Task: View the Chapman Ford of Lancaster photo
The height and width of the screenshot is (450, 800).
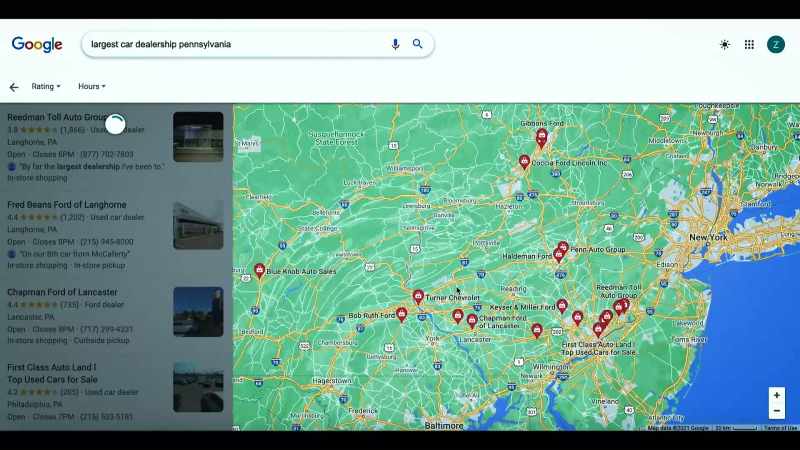Action: tap(198, 312)
